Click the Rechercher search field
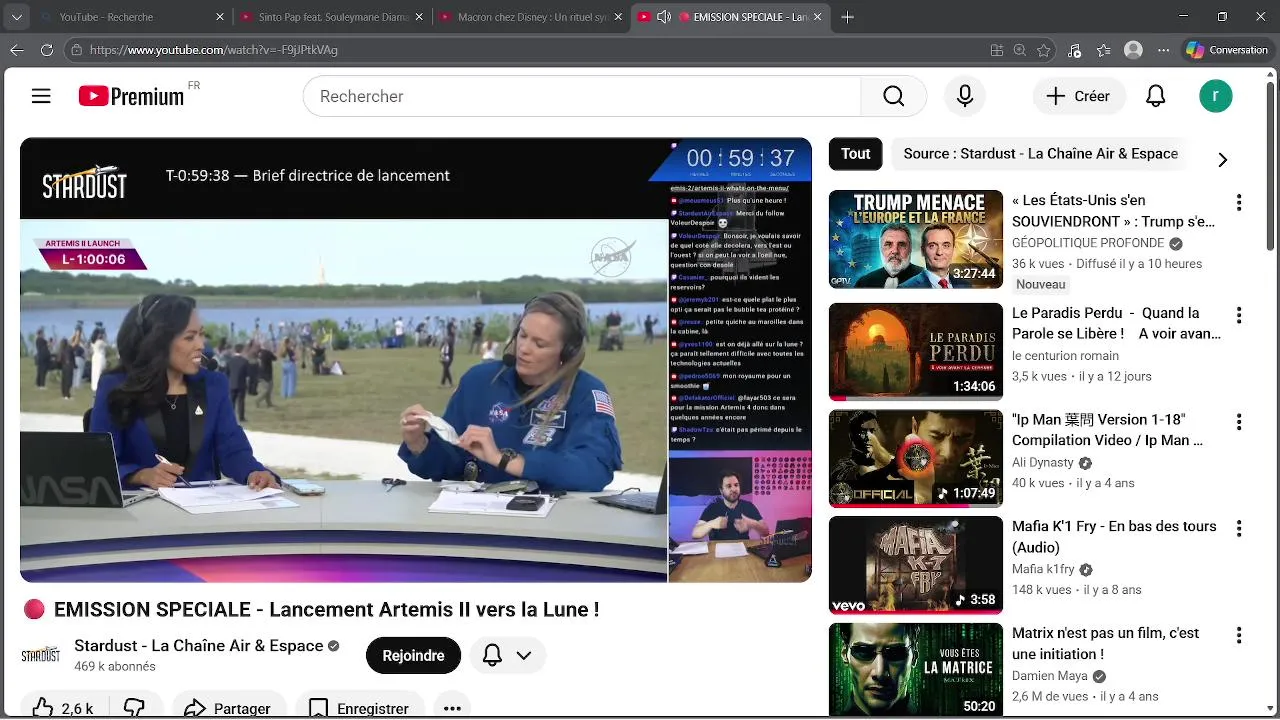Image resolution: width=1280 pixels, height=720 pixels. pos(582,96)
